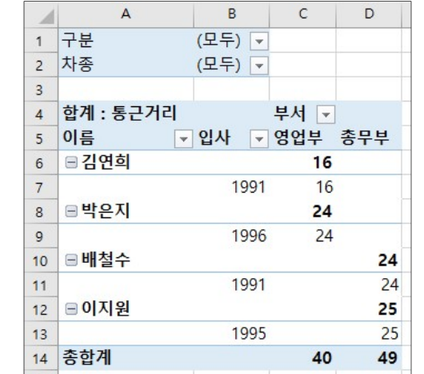
Task: Click the (모두) value in row 1
Action: pos(218,41)
